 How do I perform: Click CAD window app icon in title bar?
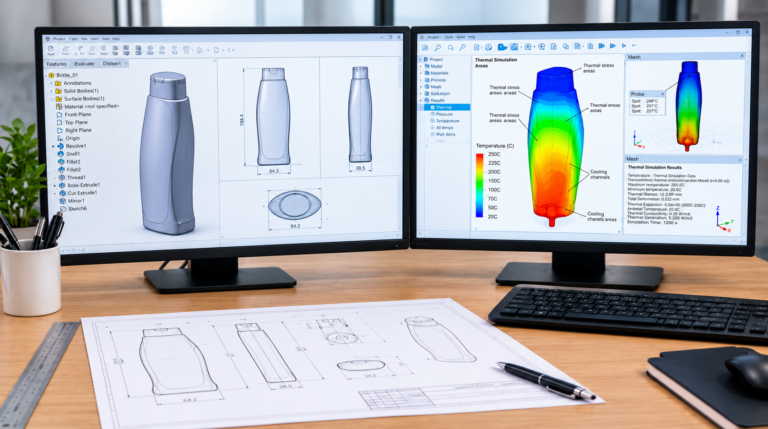48,39
